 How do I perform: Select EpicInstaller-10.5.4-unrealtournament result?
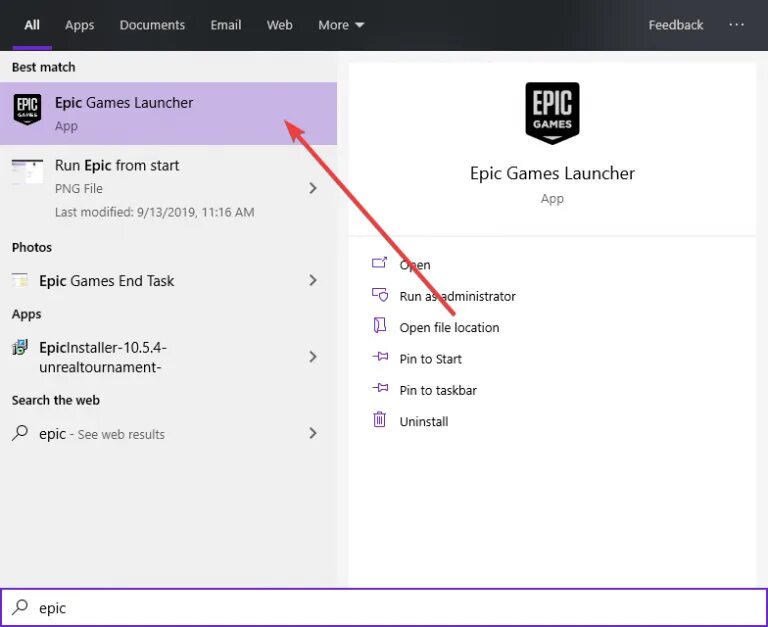click(168, 357)
